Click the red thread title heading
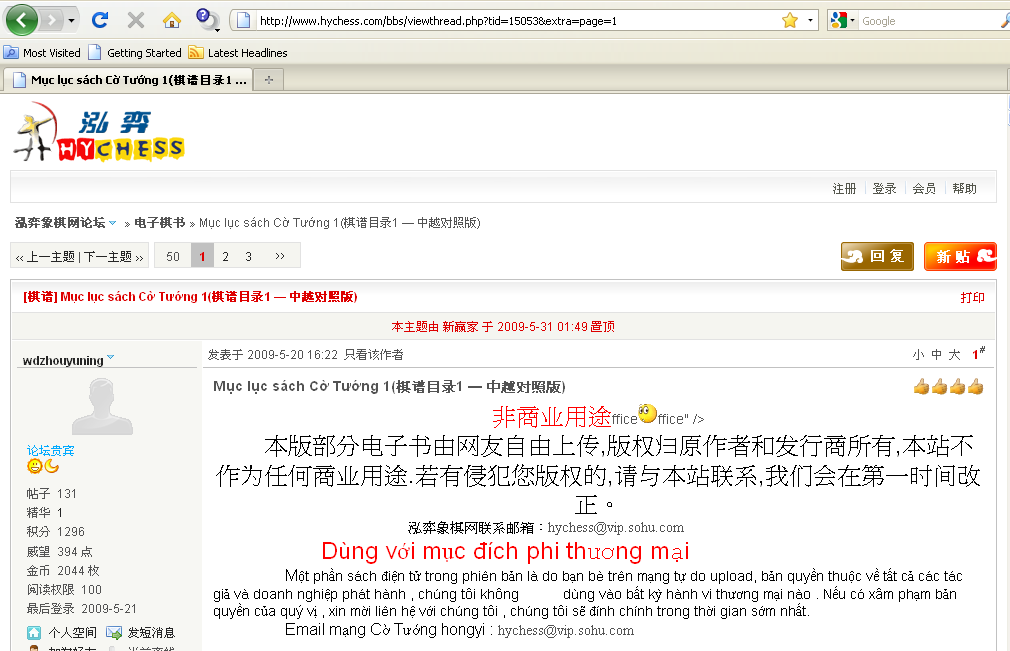The image size is (1010, 651). point(190,297)
